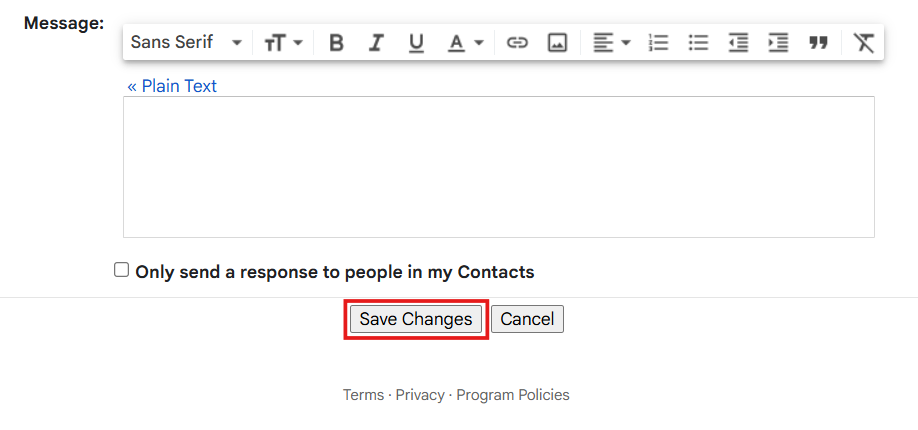Increase indent of text
Screen dimensions: 918x430
778,43
